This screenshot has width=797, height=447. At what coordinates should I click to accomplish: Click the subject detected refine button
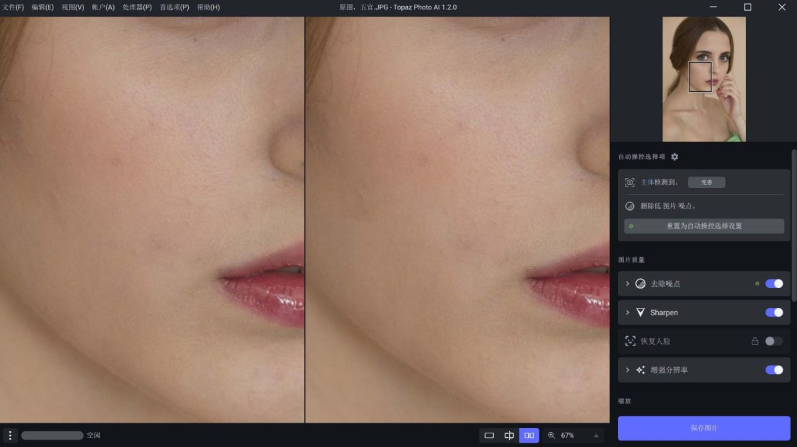[x=707, y=182]
